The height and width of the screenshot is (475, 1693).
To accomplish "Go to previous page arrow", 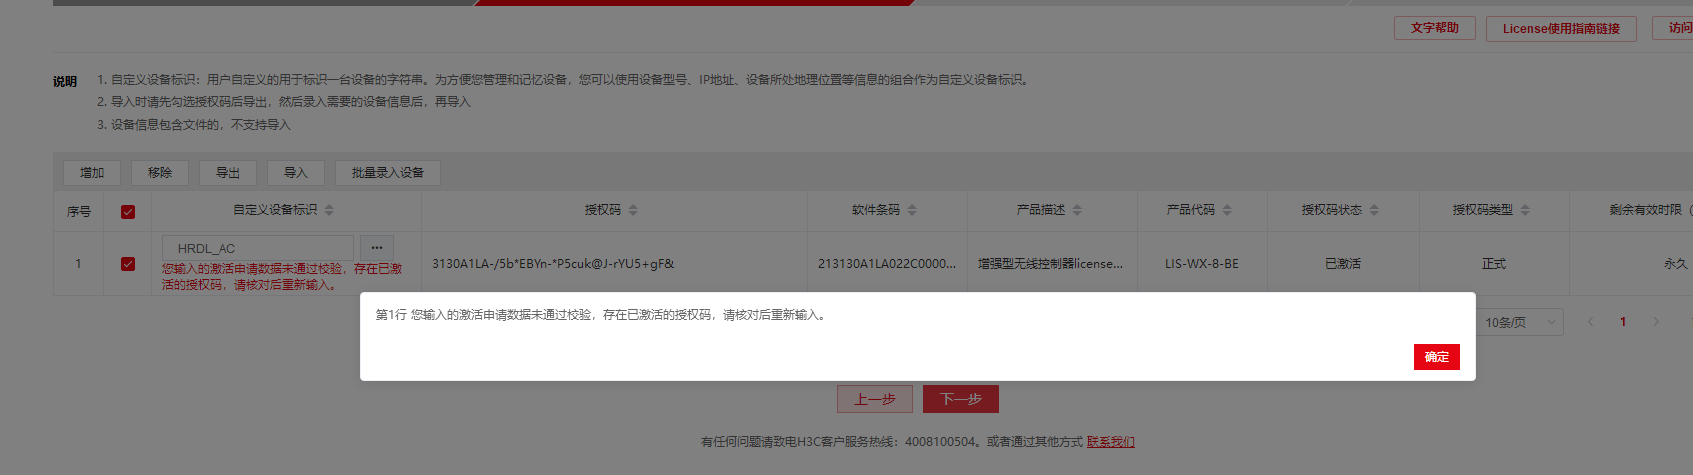I will pyautogui.click(x=1590, y=322).
